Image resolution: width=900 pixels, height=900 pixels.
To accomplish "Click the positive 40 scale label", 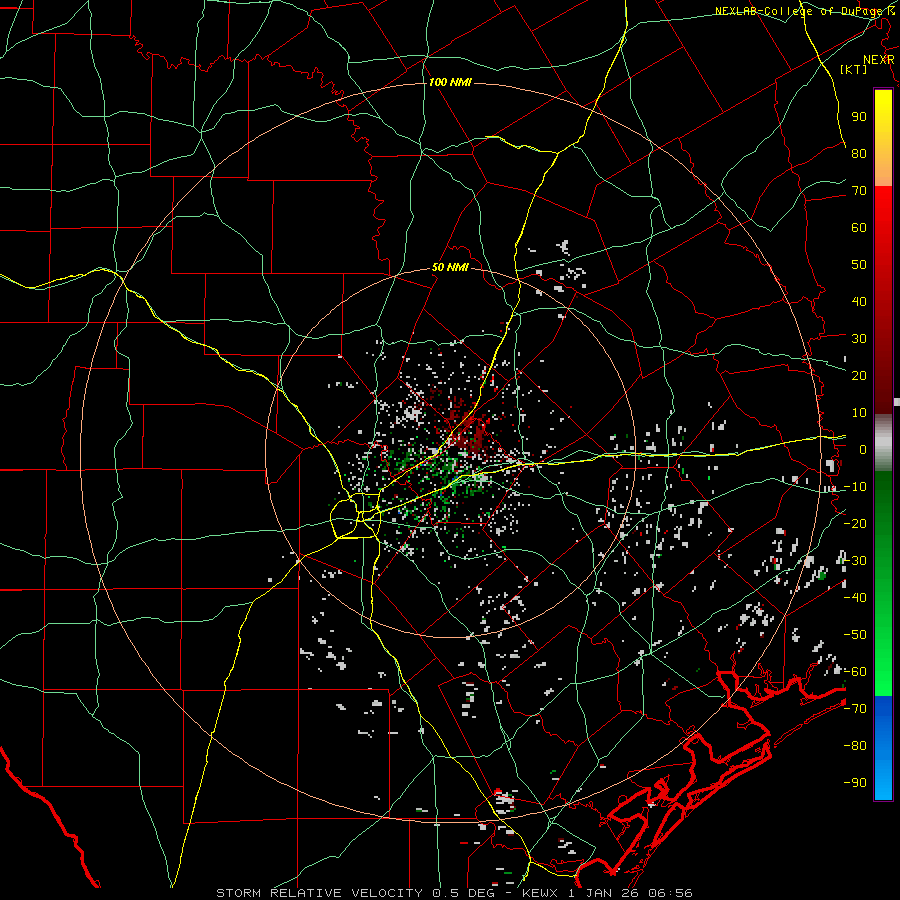I will coord(859,301).
